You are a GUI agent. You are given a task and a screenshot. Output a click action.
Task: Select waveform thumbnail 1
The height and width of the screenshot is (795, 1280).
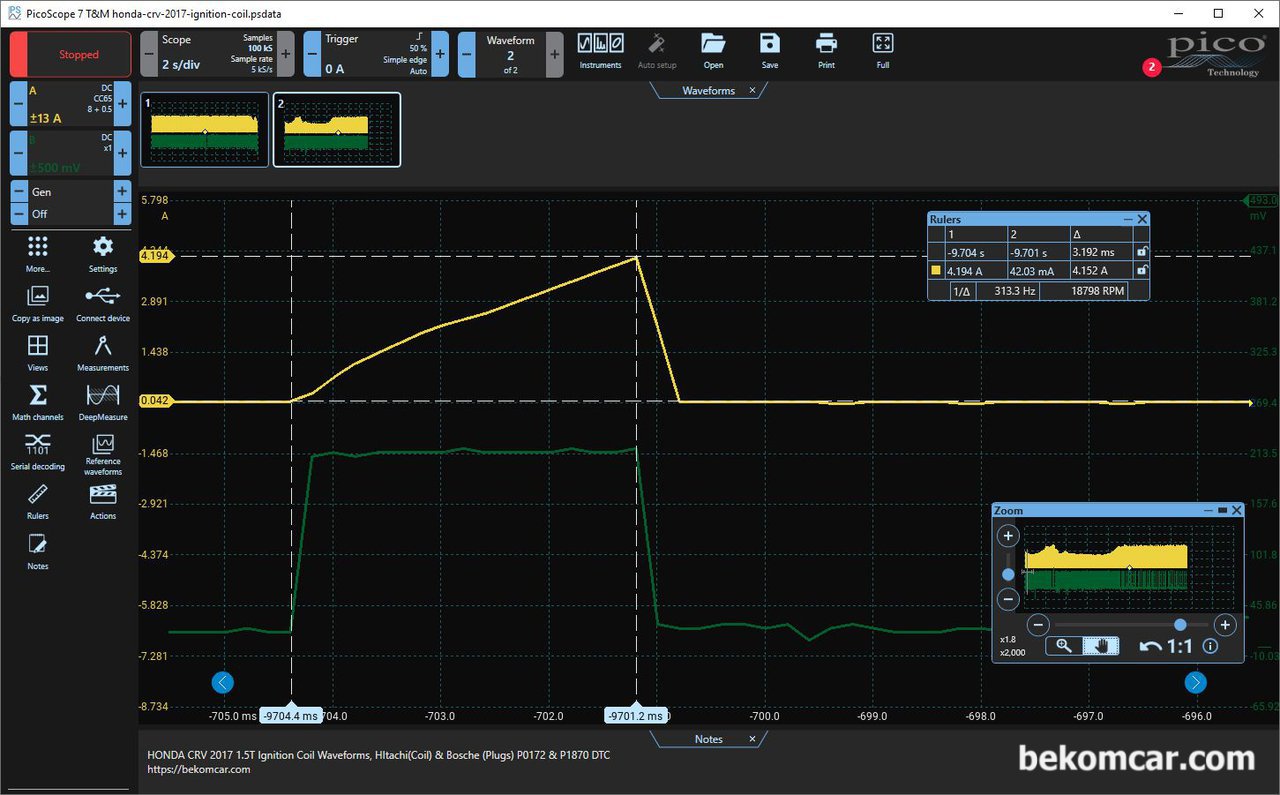tap(205, 129)
